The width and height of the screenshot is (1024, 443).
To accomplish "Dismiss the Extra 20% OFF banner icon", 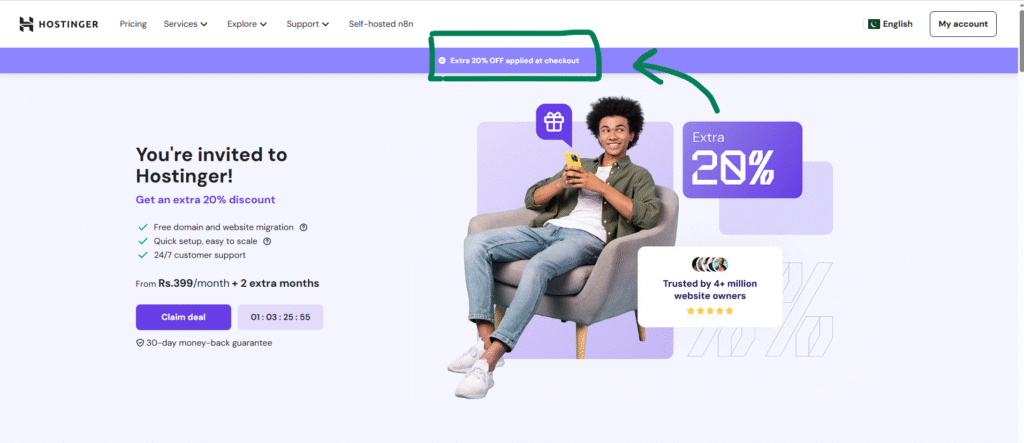I will 442,60.
